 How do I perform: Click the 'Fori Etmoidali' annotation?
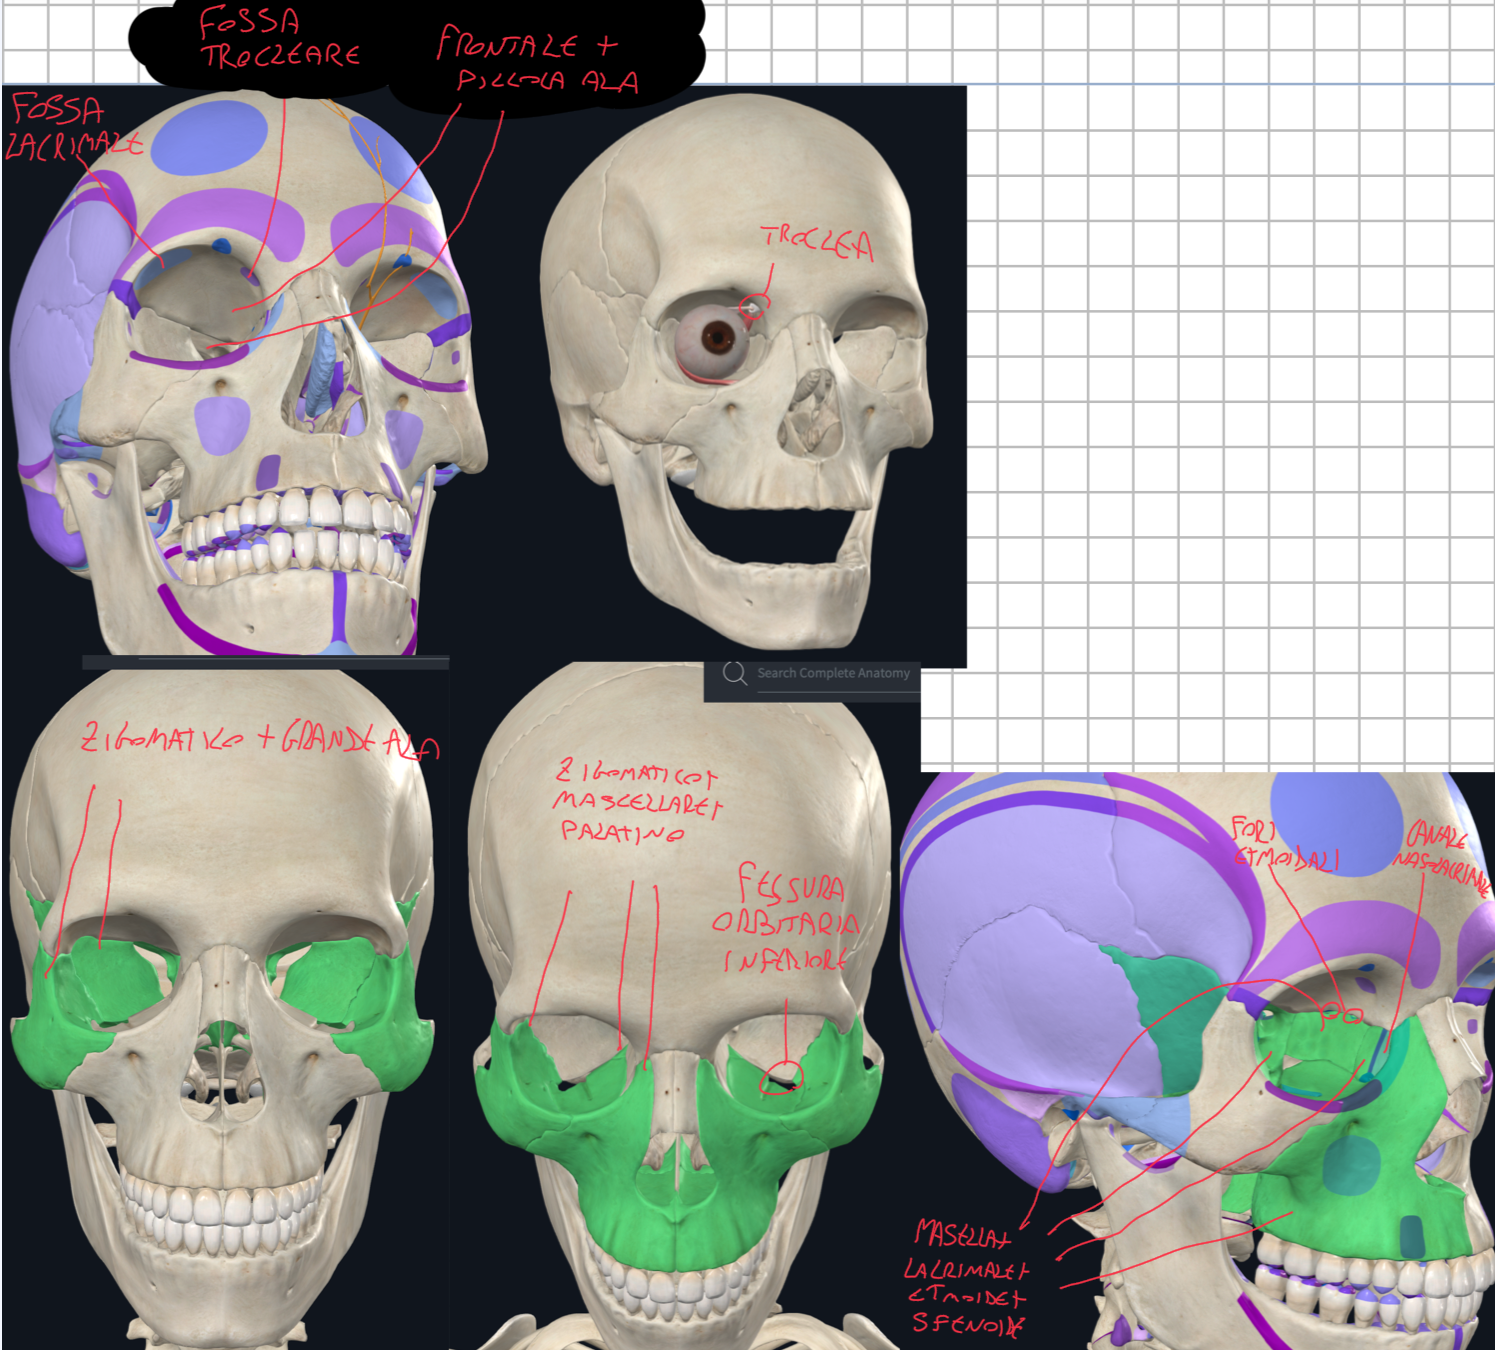(x=1283, y=843)
